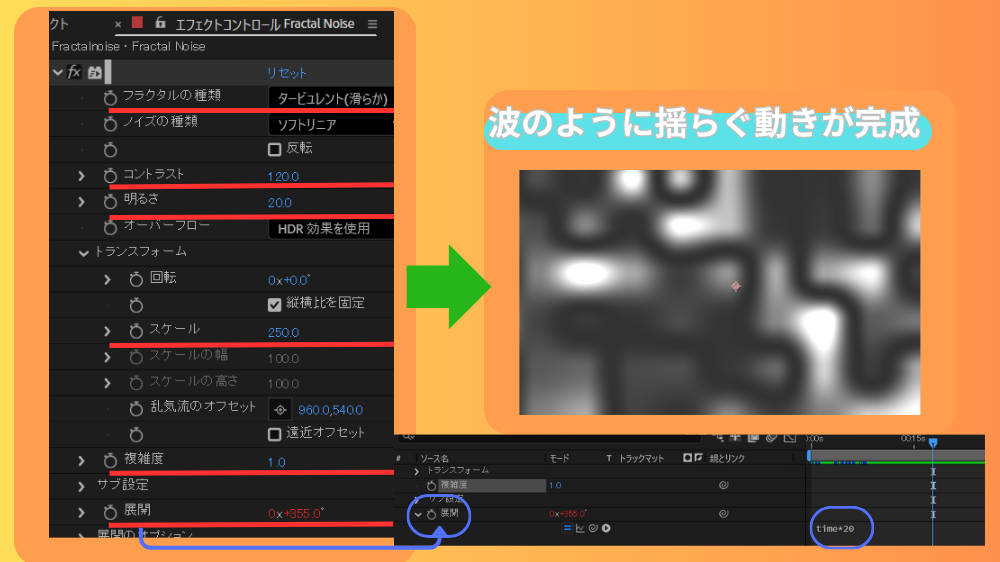Click the stopwatch next to コントラスト
The height and width of the screenshot is (562, 1000).
coord(110,175)
